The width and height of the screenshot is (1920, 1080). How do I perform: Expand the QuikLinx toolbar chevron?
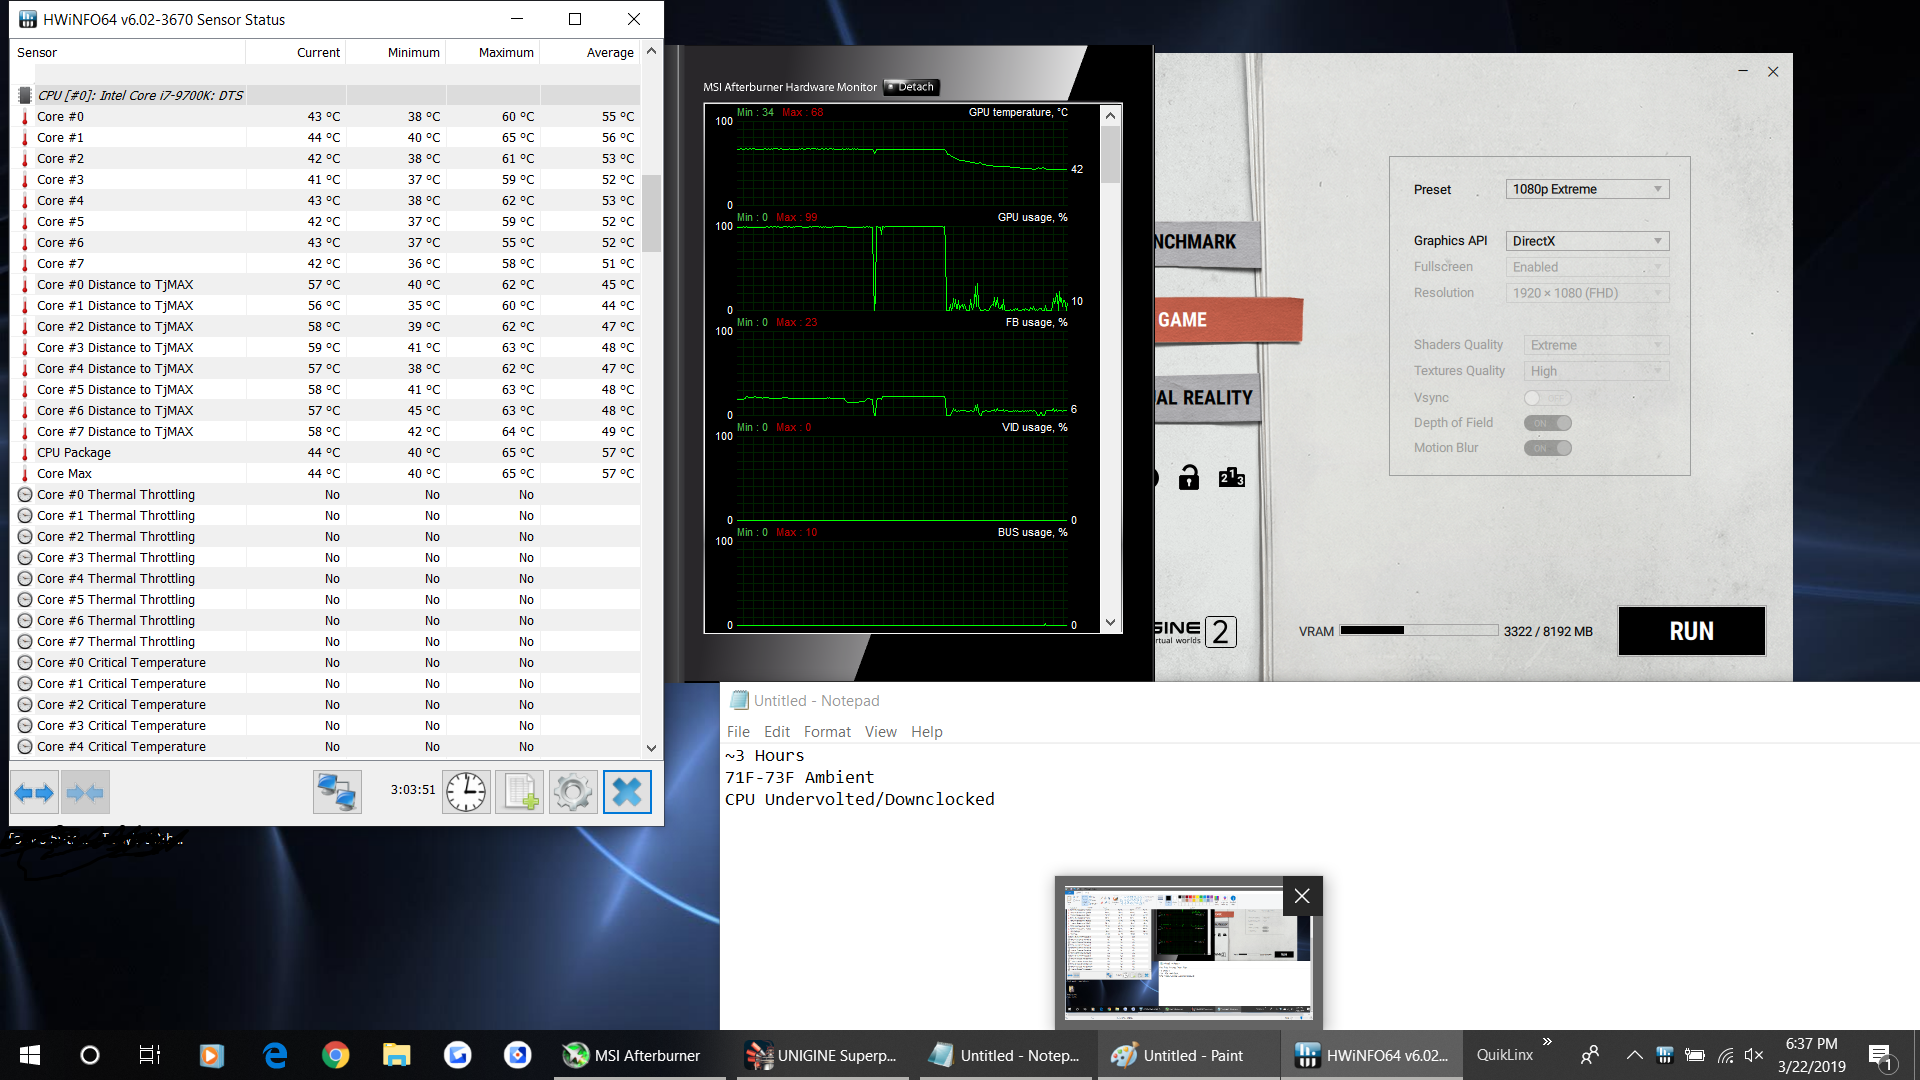pyautogui.click(x=1547, y=1042)
